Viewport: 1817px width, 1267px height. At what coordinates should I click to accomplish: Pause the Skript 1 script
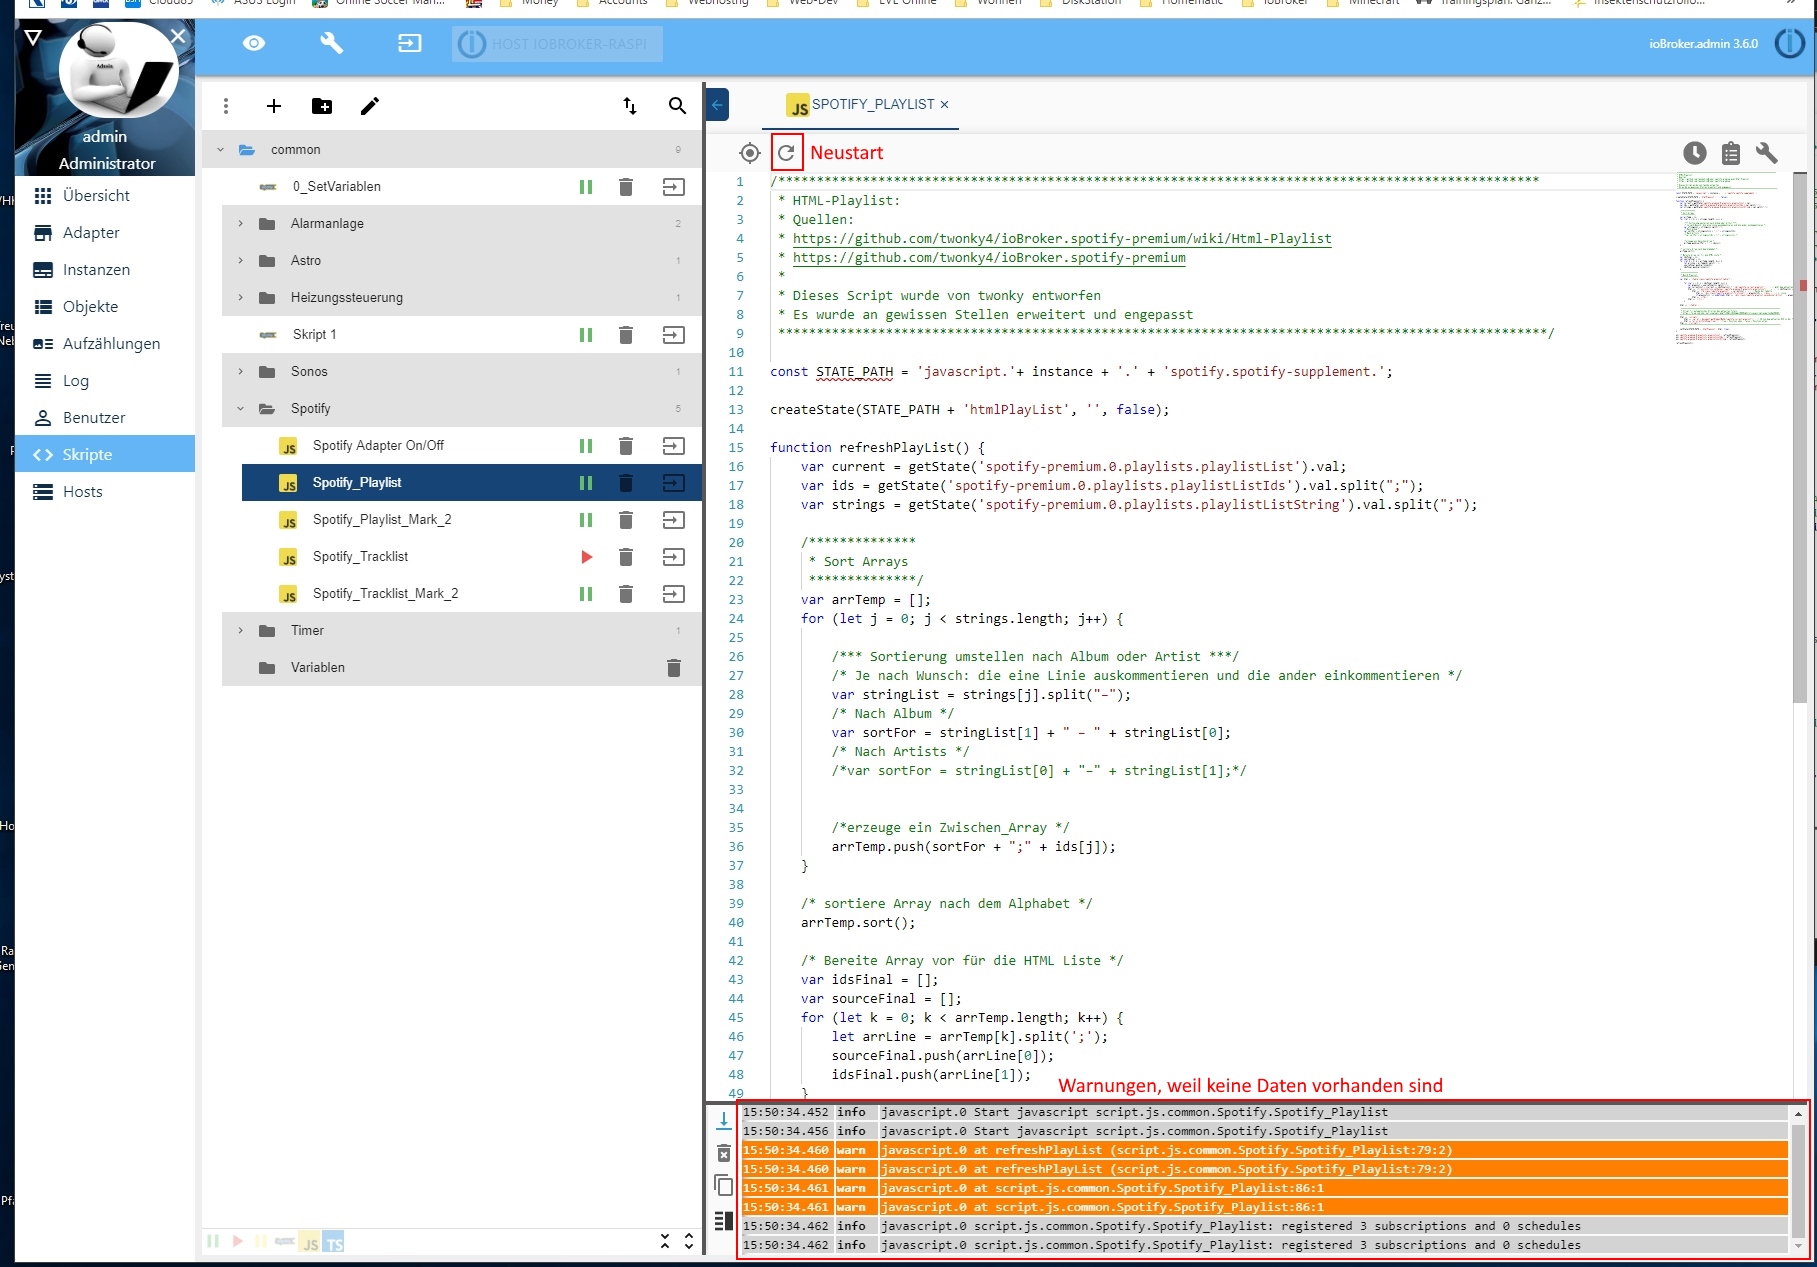coord(586,335)
